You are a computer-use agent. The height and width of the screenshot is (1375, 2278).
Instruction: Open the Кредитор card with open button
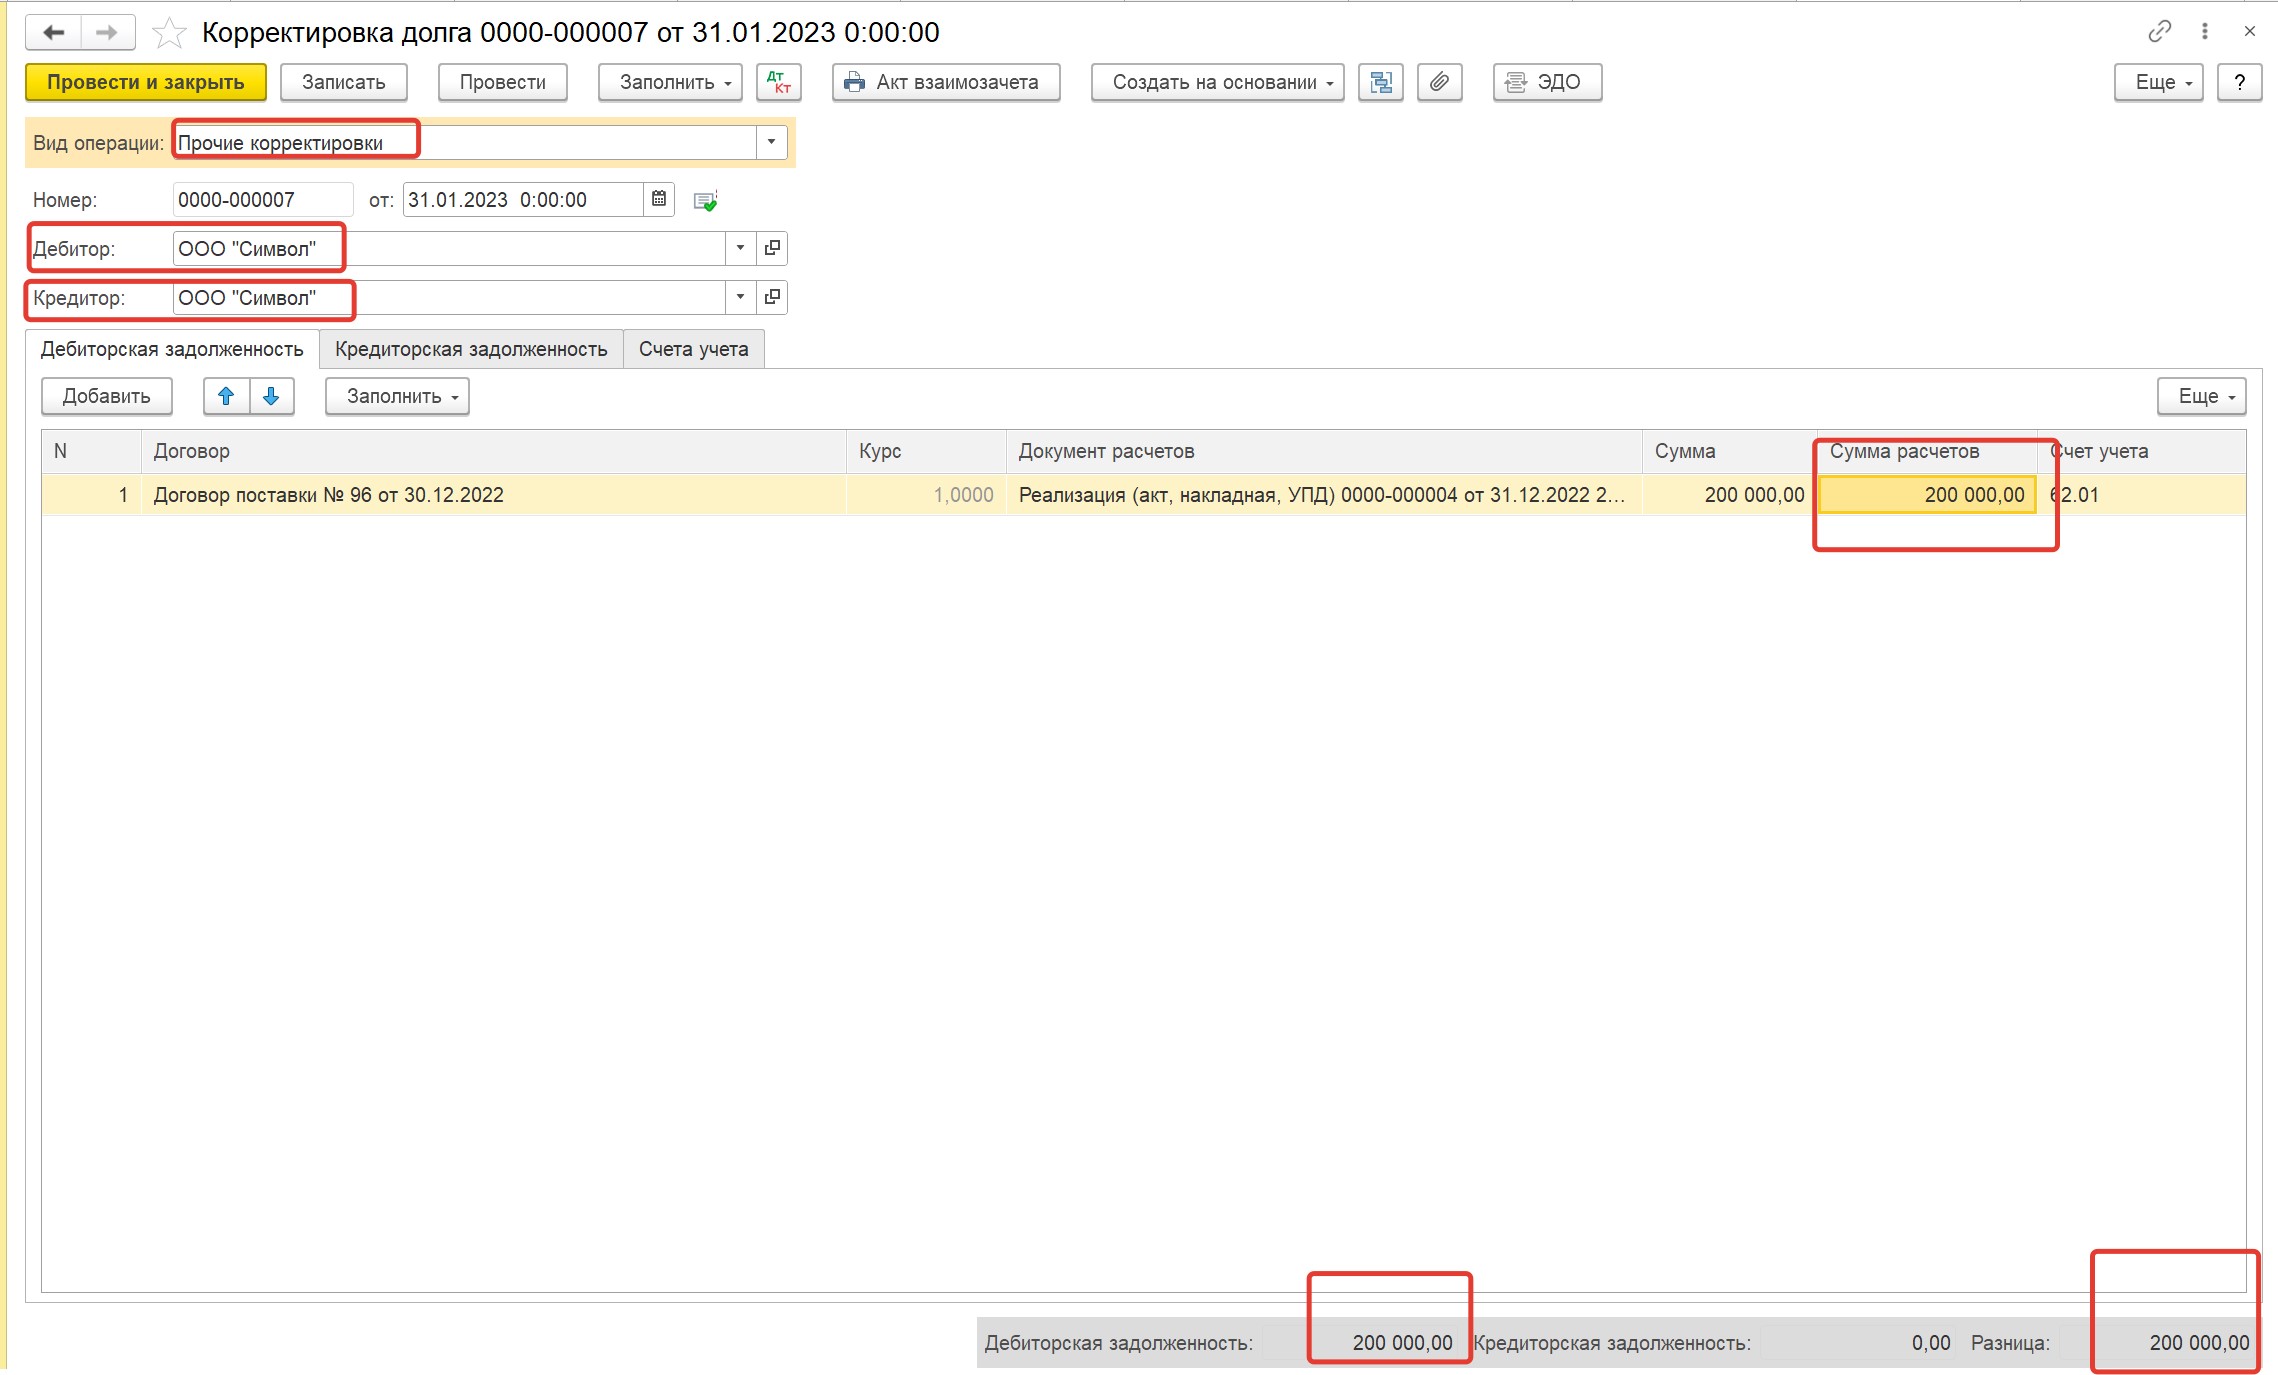(772, 297)
